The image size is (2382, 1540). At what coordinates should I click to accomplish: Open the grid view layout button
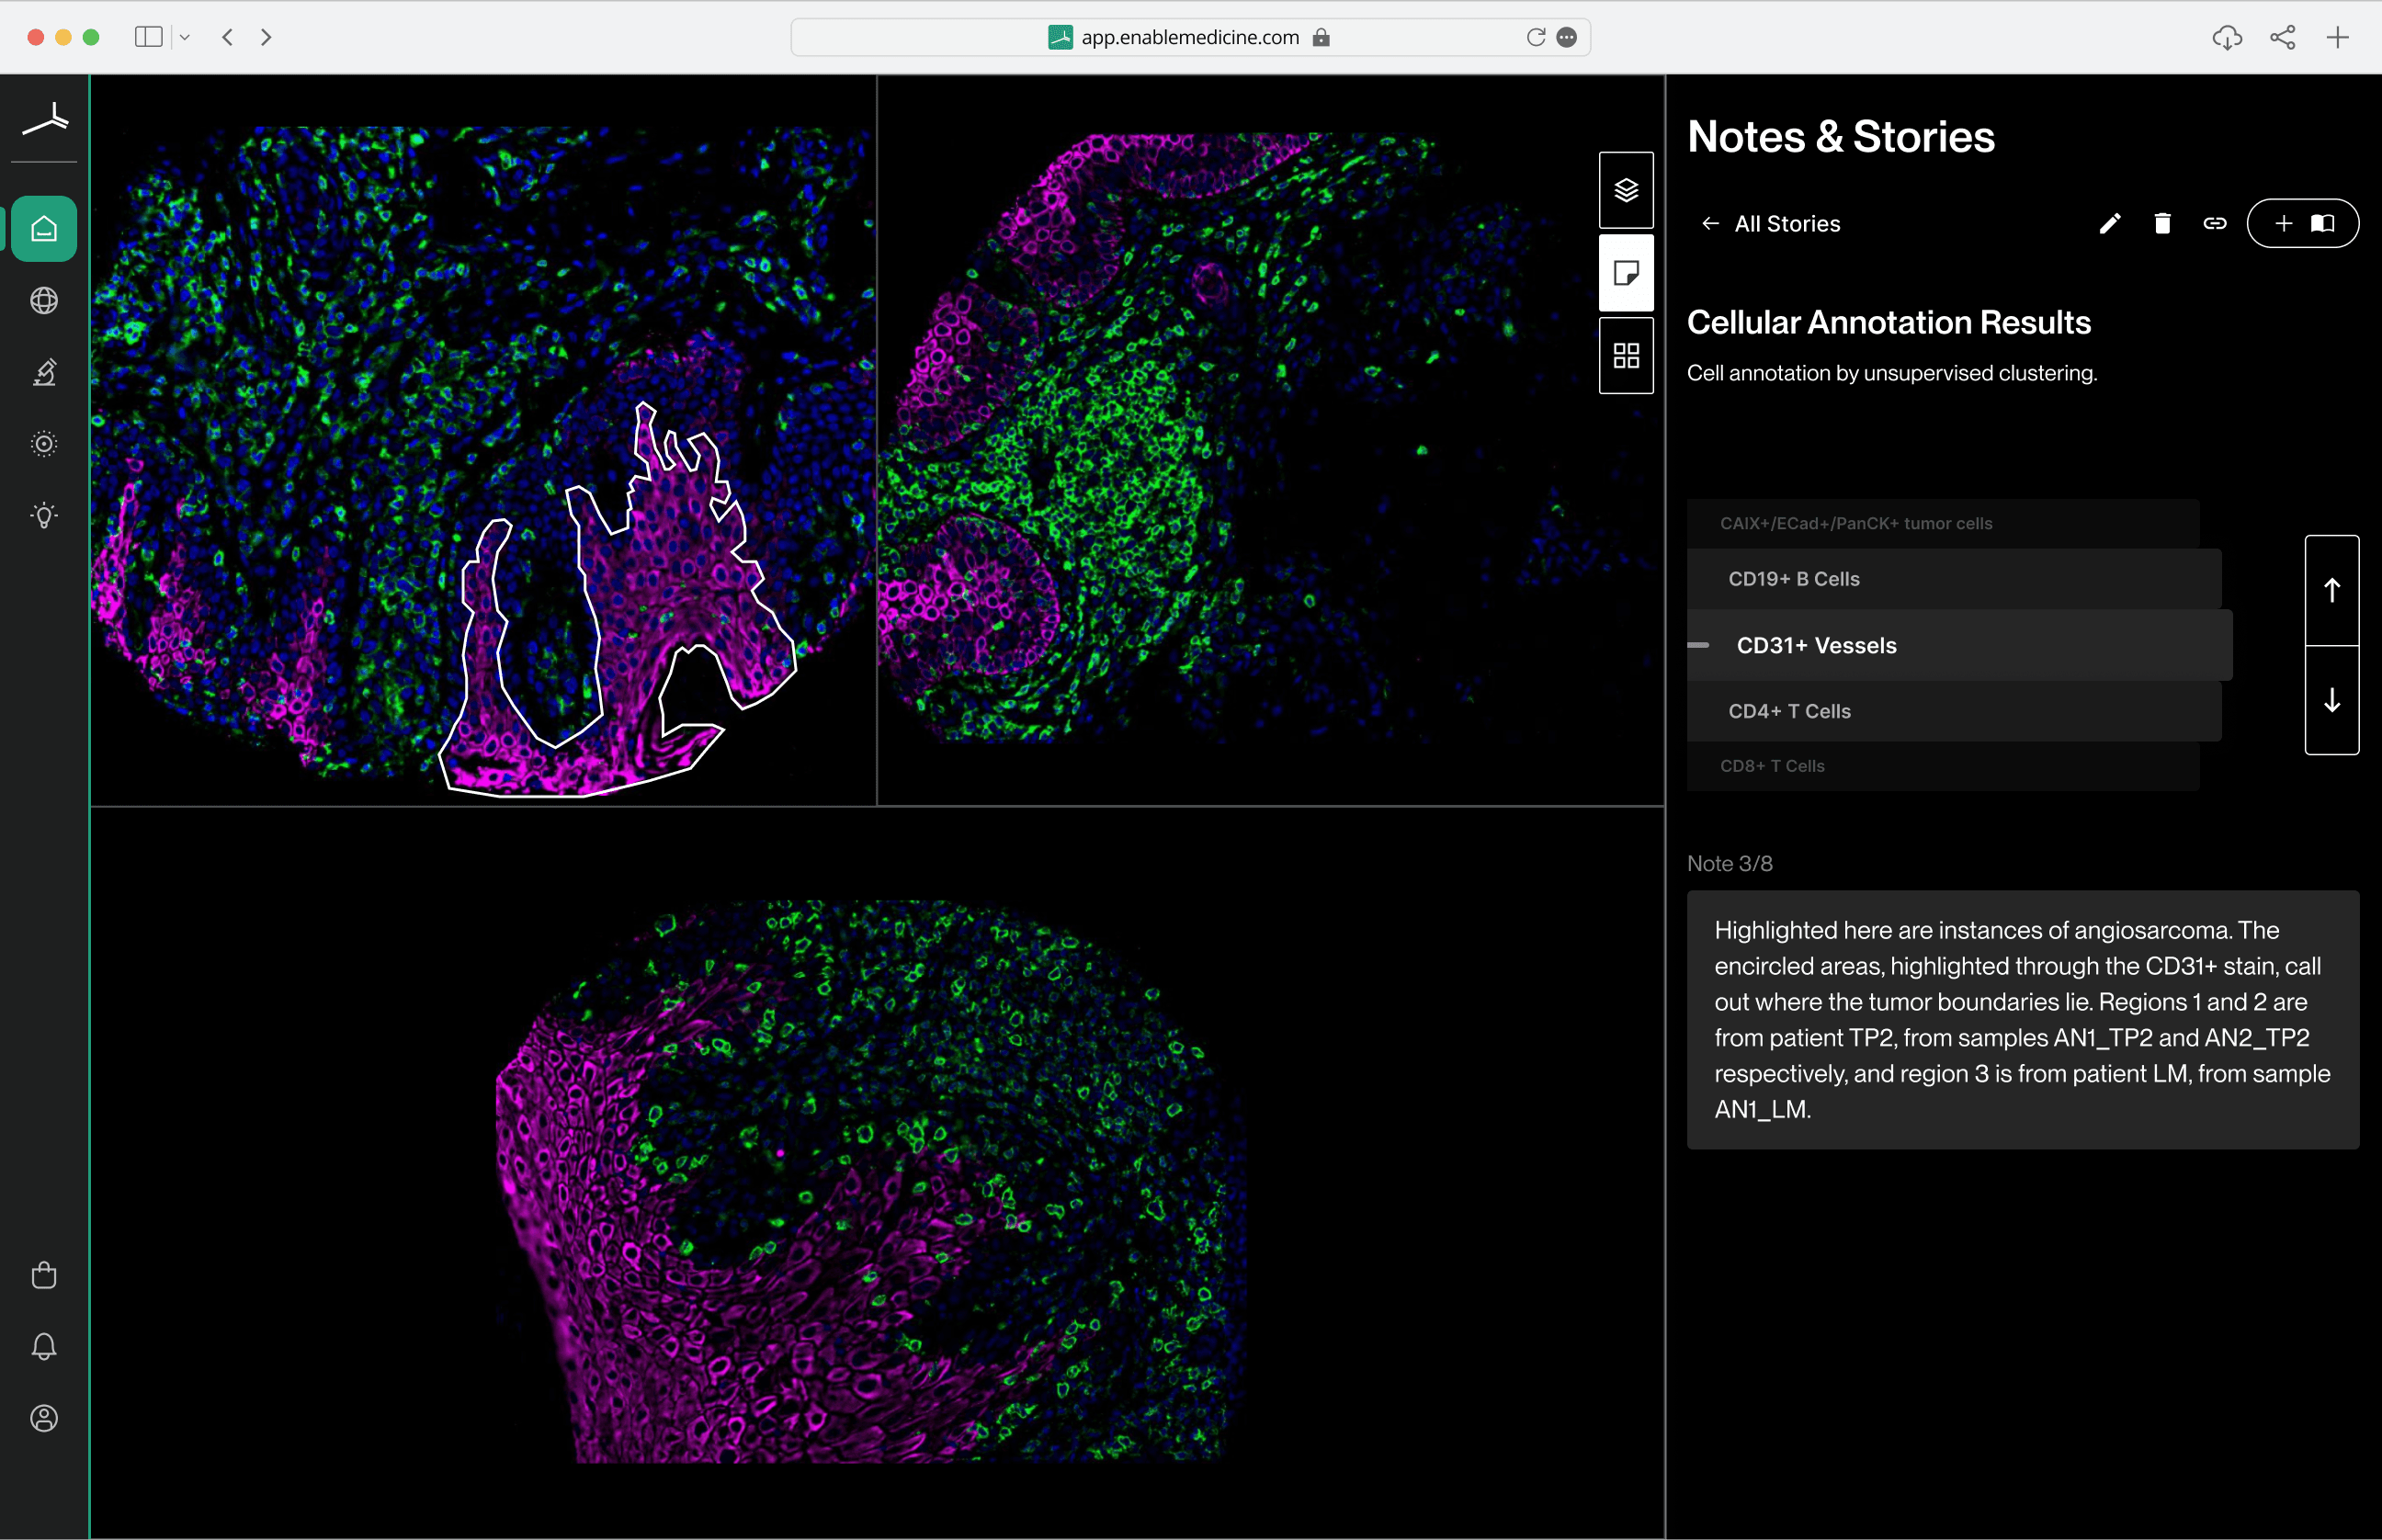[x=1626, y=355]
